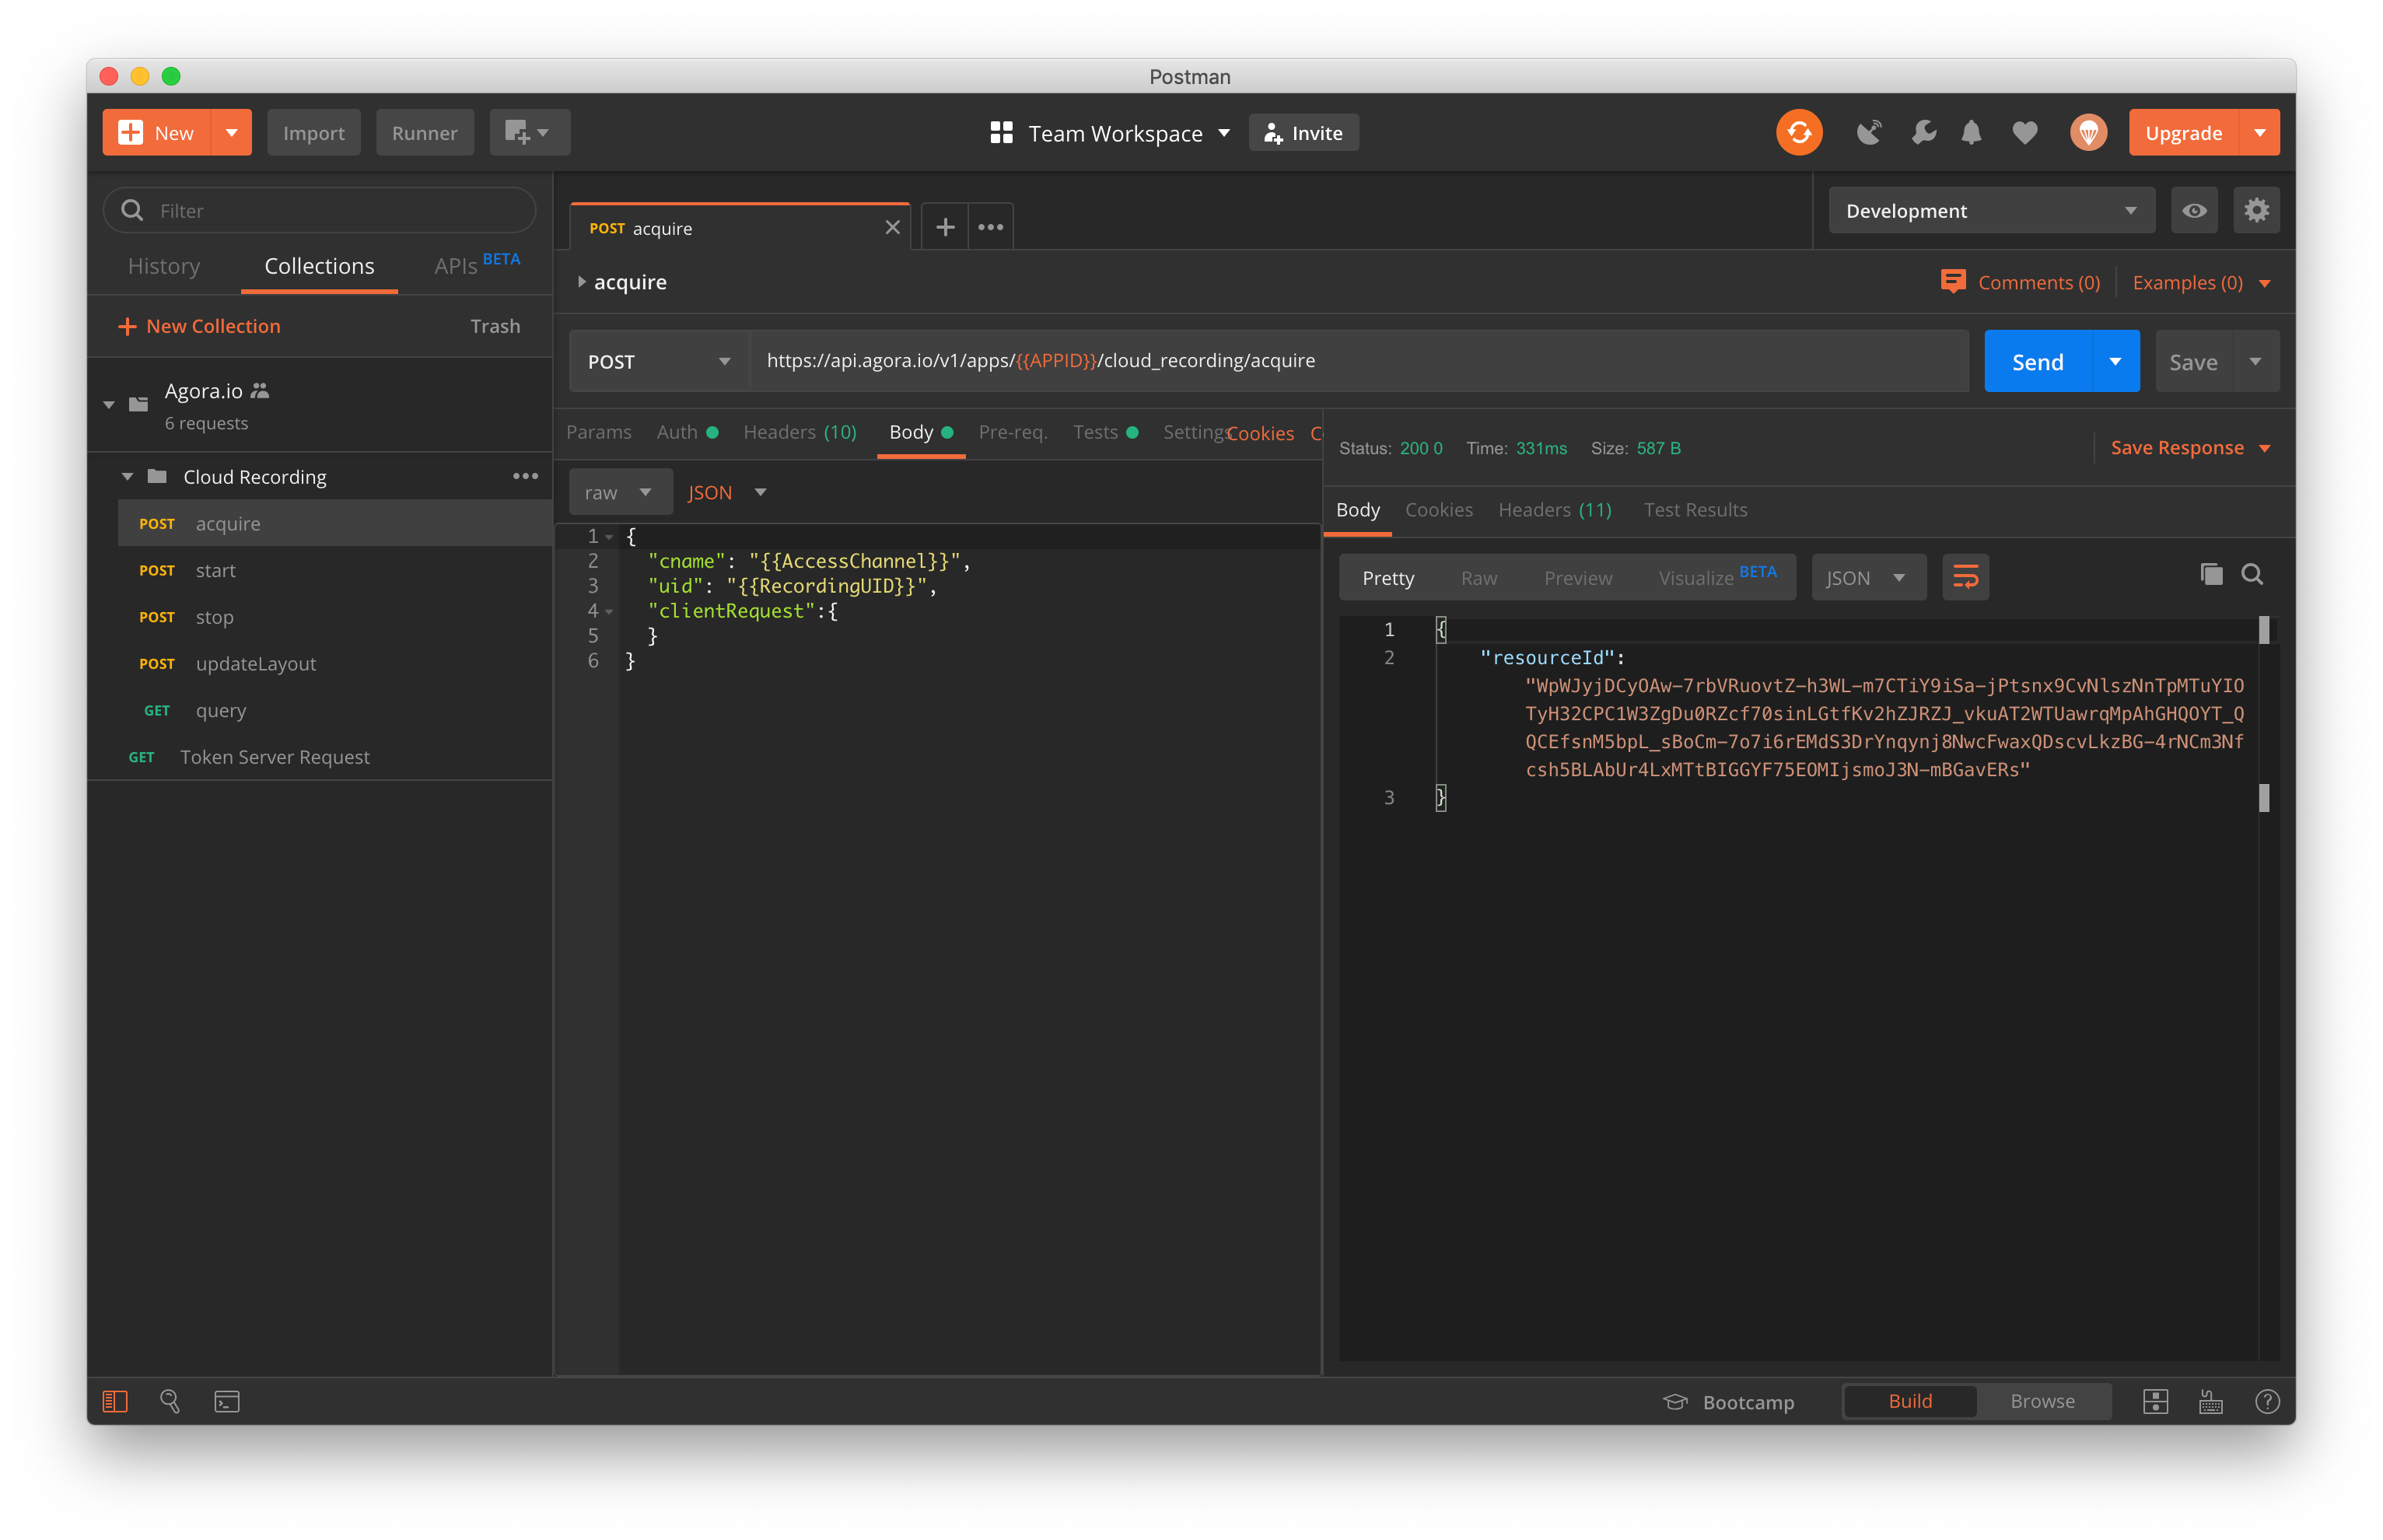Viewport: 2383px width, 1540px height.
Task: Search the response body via magnifier icon
Action: tap(2253, 574)
